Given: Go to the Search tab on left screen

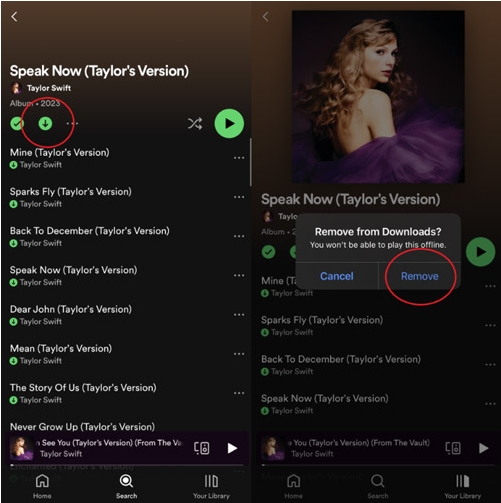Looking at the screenshot, I should point(126,487).
